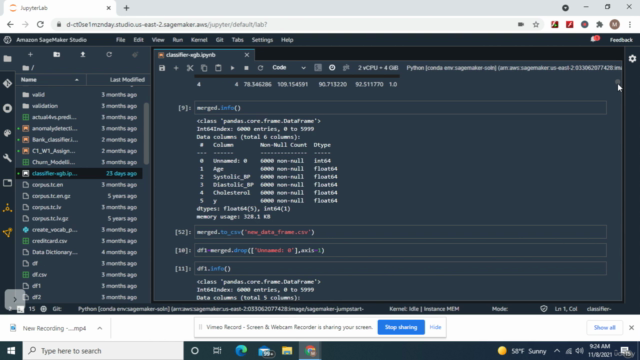Open the View menu
The height and width of the screenshot is (360, 640).
point(158,40)
